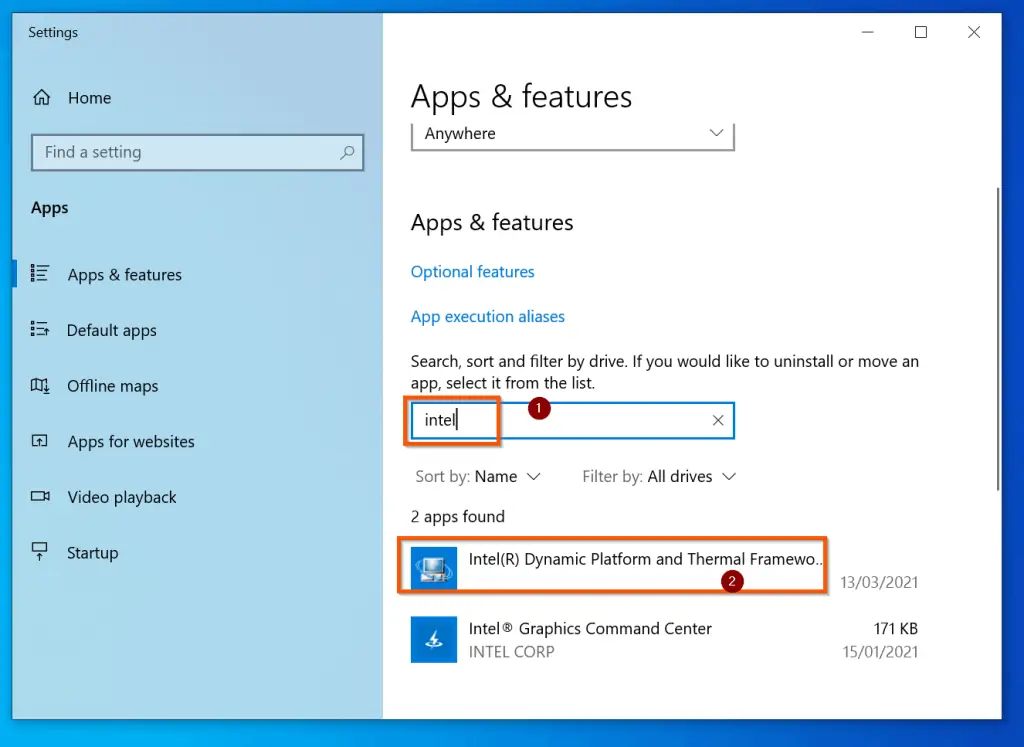This screenshot has height=747, width=1024.
Task: Click the Intel Dynamic Platform app icon
Action: (x=434, y=568)
